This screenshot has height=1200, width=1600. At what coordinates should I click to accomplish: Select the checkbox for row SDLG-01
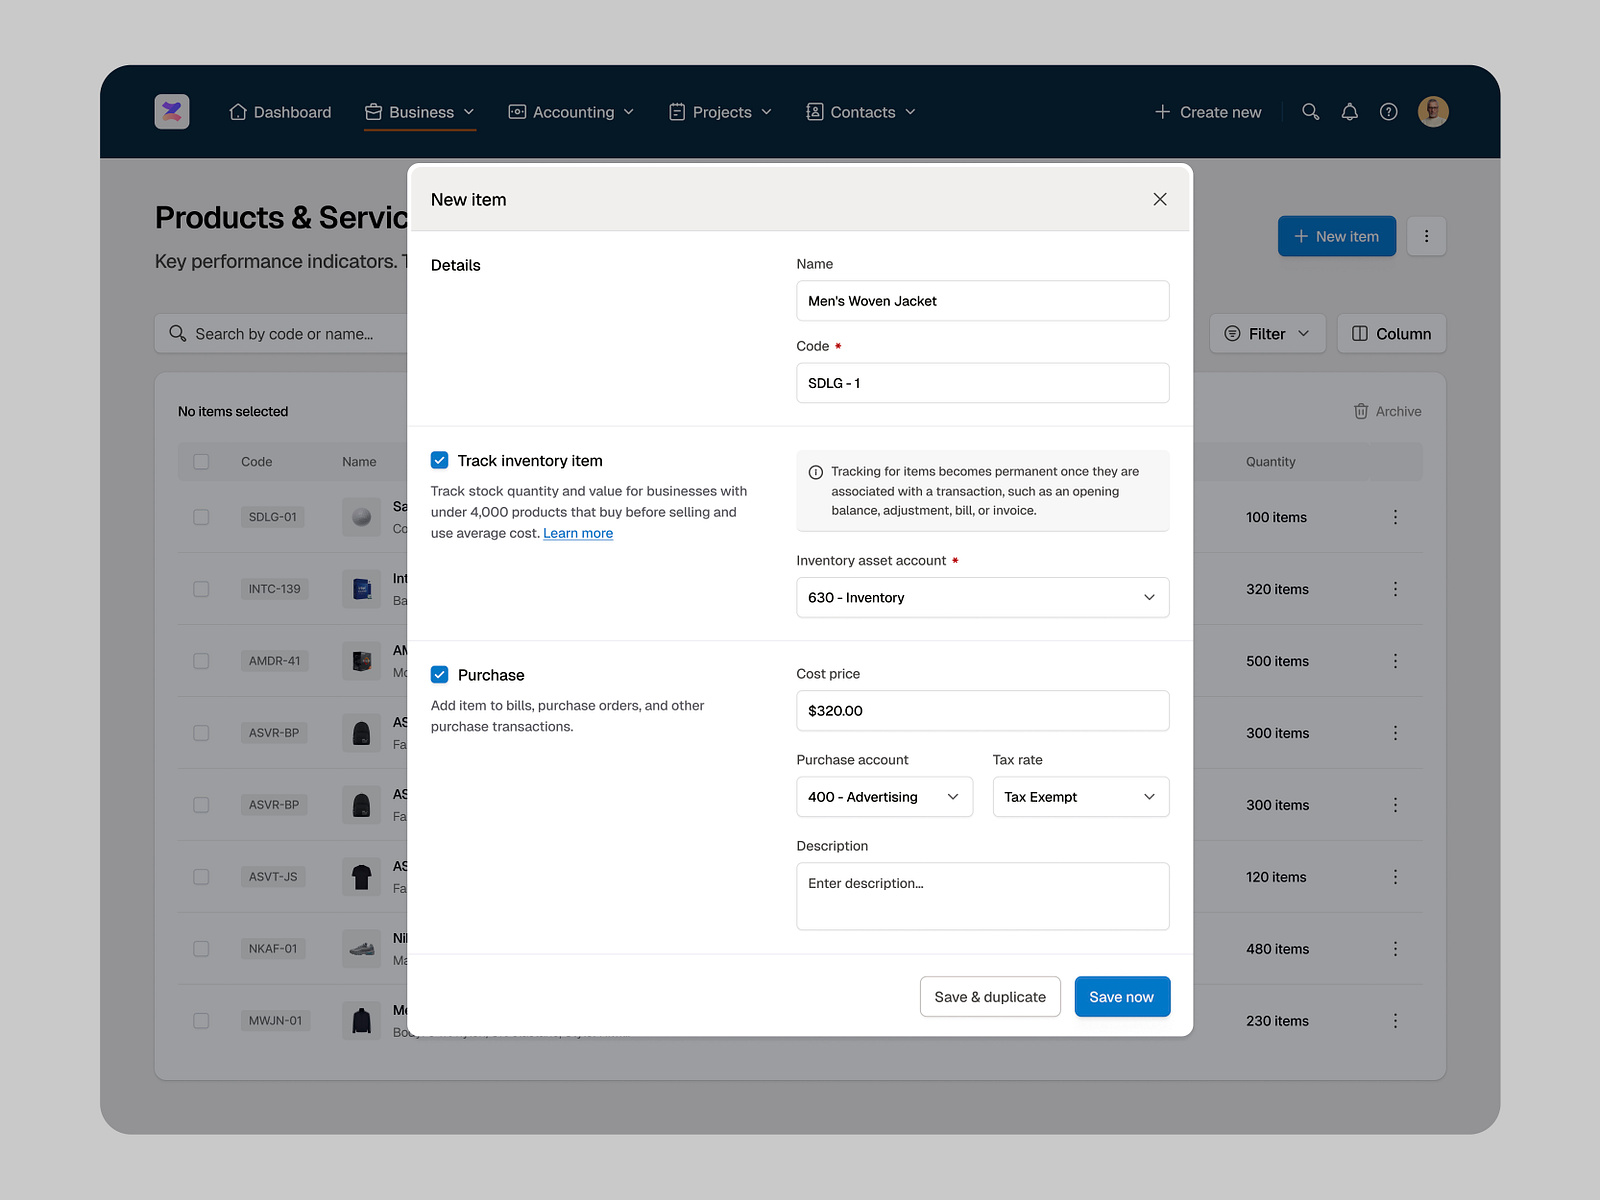[x=201, y=517]
